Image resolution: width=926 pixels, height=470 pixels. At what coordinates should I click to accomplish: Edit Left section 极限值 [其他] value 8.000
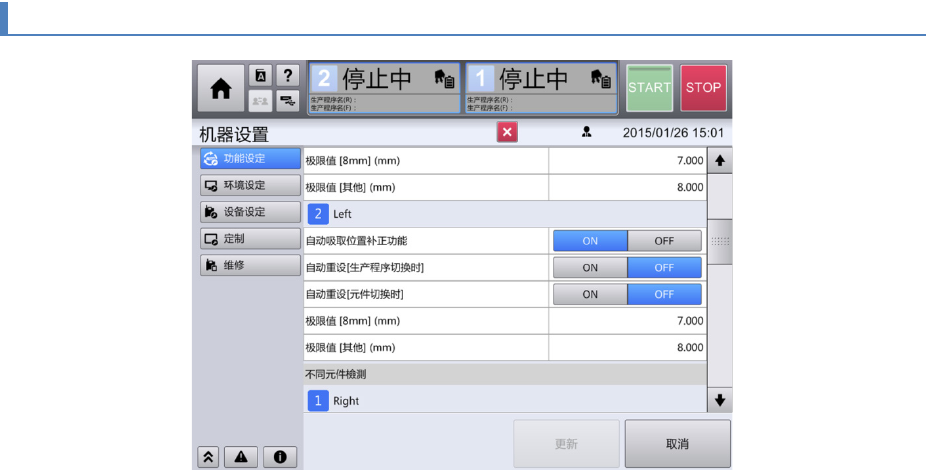point(627,347)
